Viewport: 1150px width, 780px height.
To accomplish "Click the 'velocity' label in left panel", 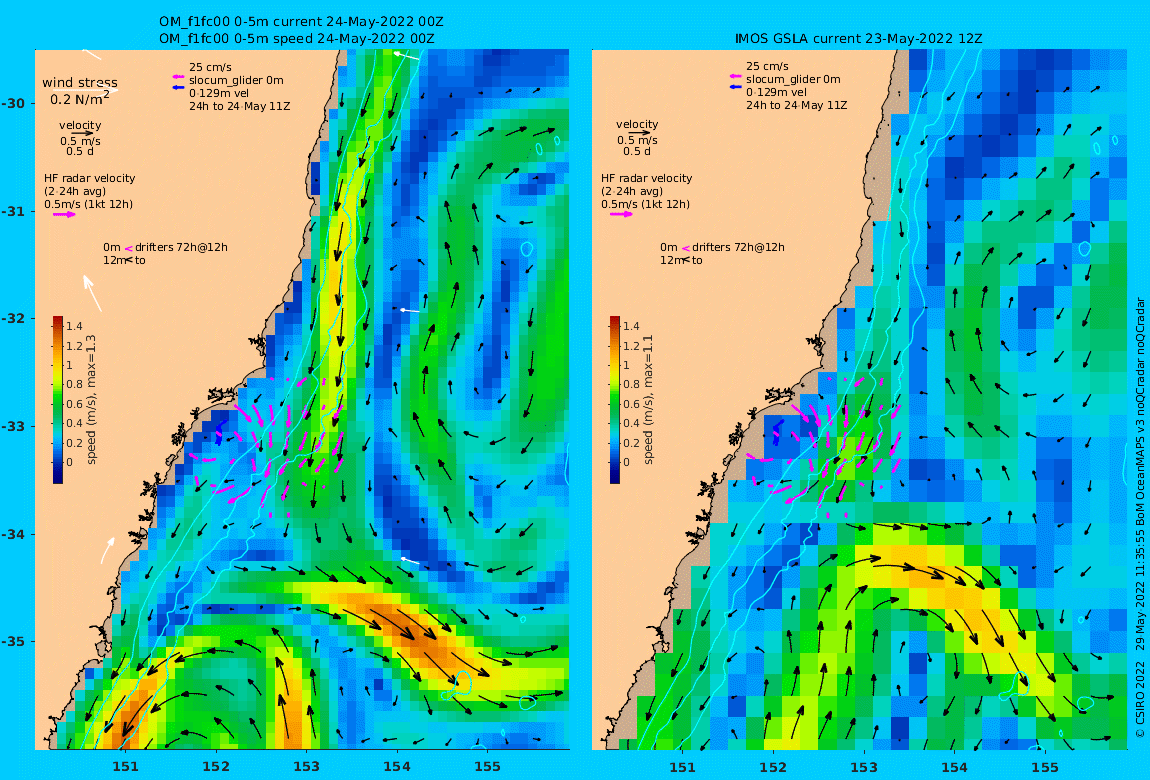I will (80, 125).
